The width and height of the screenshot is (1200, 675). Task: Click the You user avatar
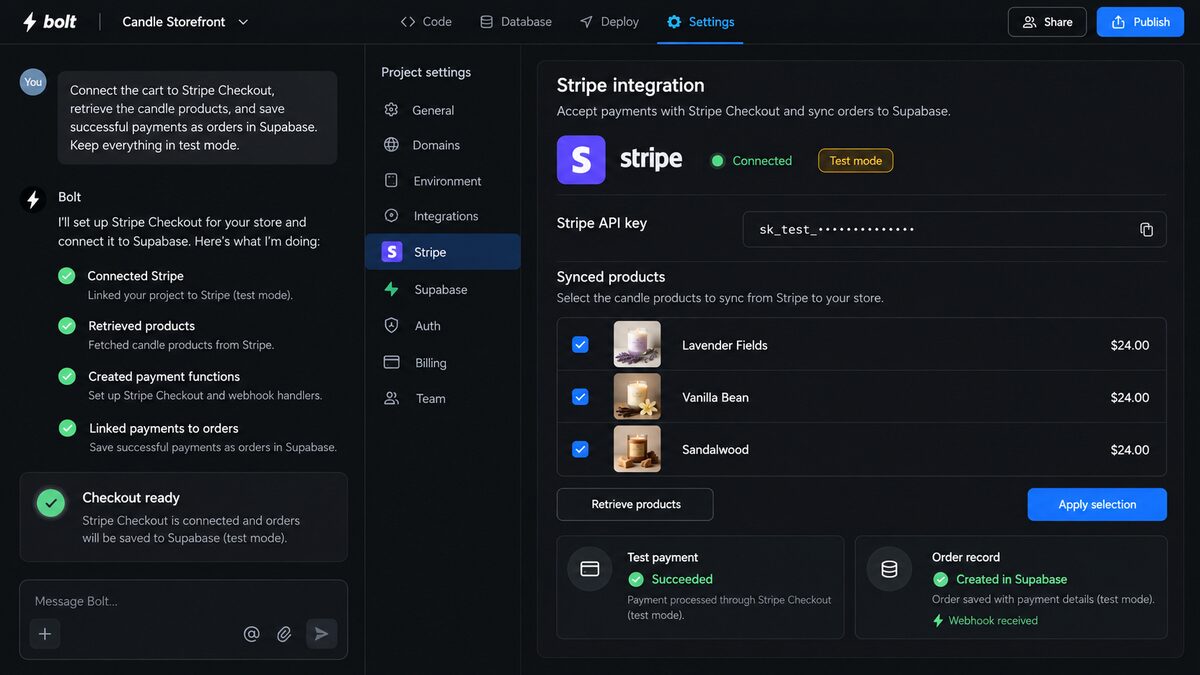33,82
